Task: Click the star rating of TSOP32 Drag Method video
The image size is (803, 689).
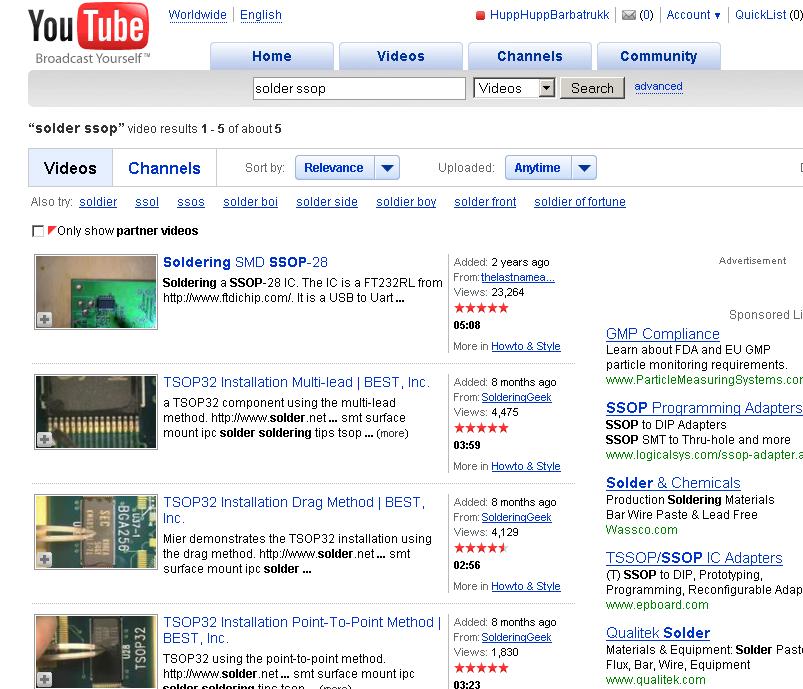Action: click(481, 548)
